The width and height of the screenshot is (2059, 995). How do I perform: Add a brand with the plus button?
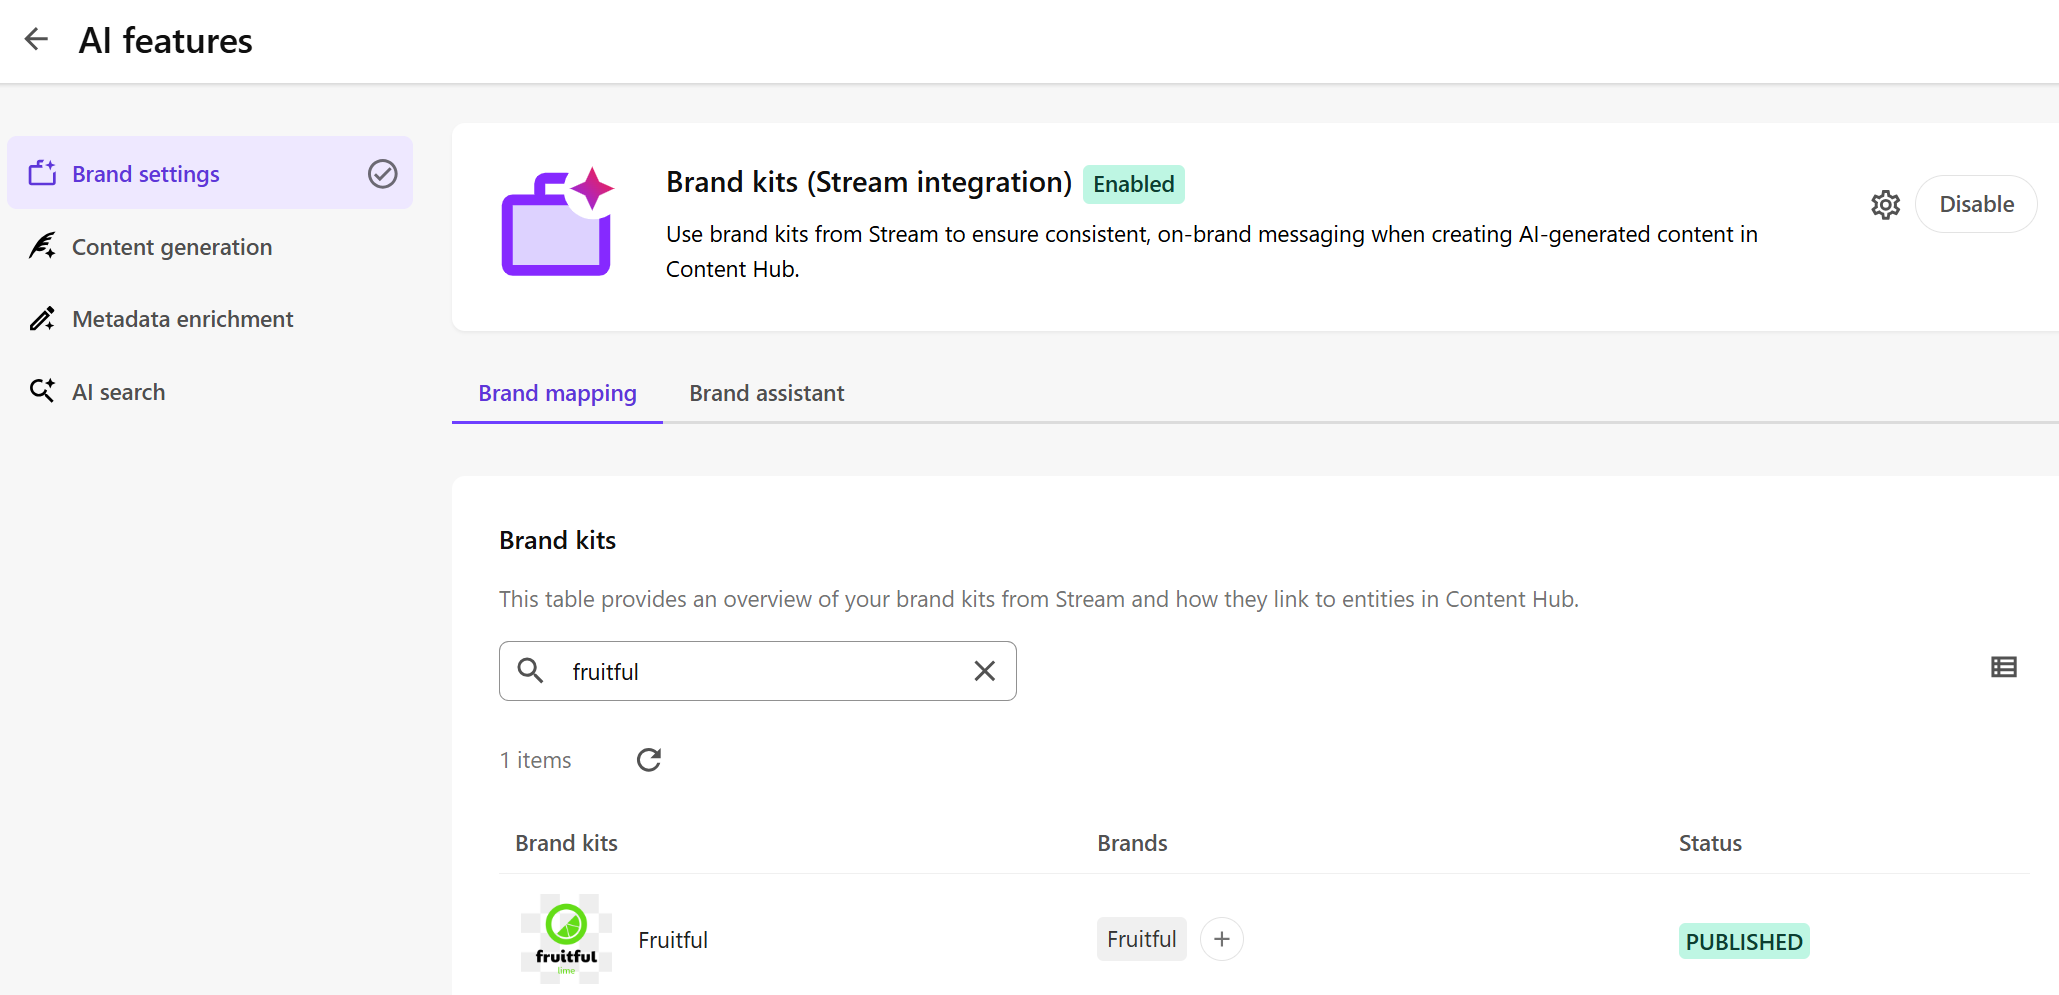click(x=1221, y=939)
